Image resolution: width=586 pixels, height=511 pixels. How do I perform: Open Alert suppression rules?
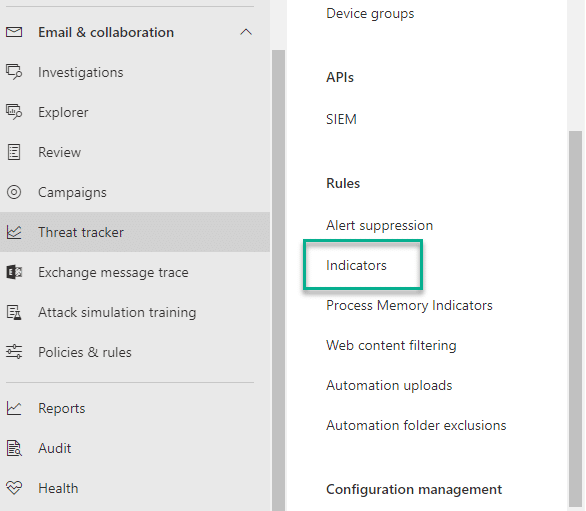click(379, 225)
